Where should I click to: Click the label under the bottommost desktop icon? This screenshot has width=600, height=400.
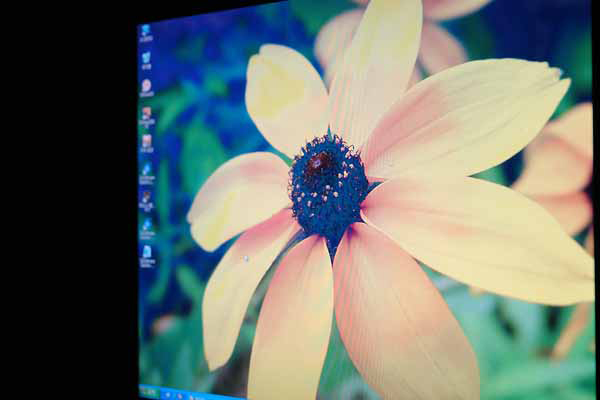(148, 264)
